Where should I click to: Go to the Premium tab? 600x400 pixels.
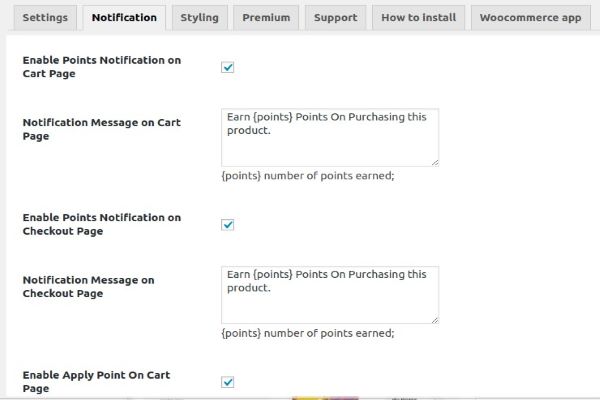[x=266, y=18]
